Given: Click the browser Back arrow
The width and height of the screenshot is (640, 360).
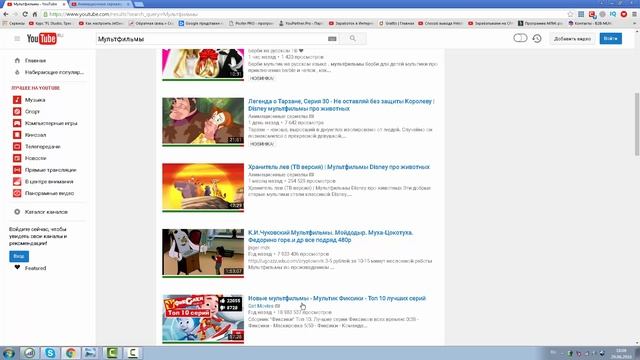Looking at the screenshot, I should pos(6,14).
